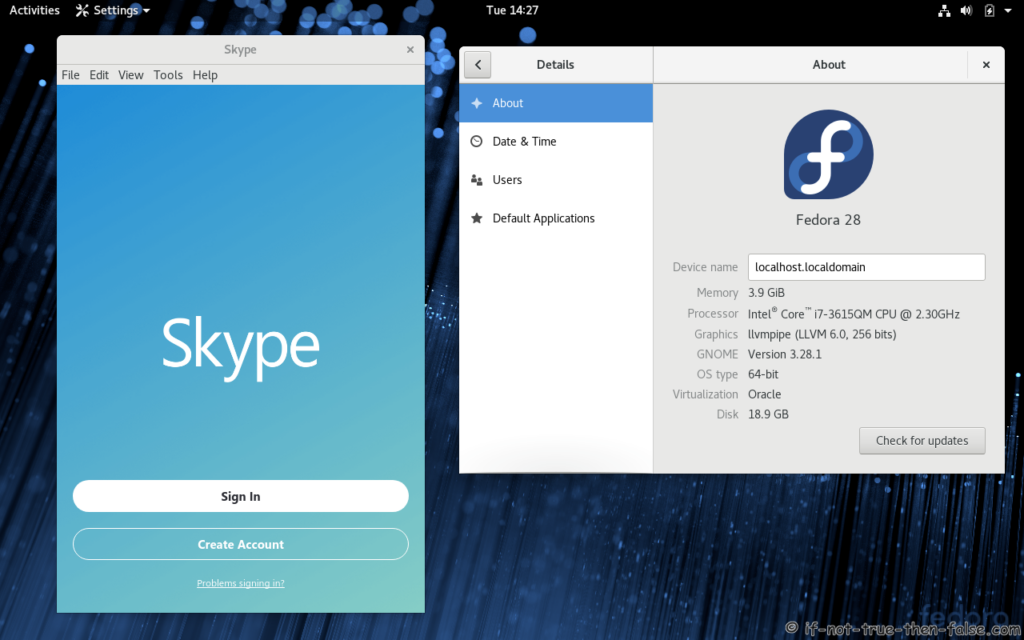Click the About header title in right pane
Image resolution: width=1024 pixels, height=640 pixels.
tap(829, 65)
